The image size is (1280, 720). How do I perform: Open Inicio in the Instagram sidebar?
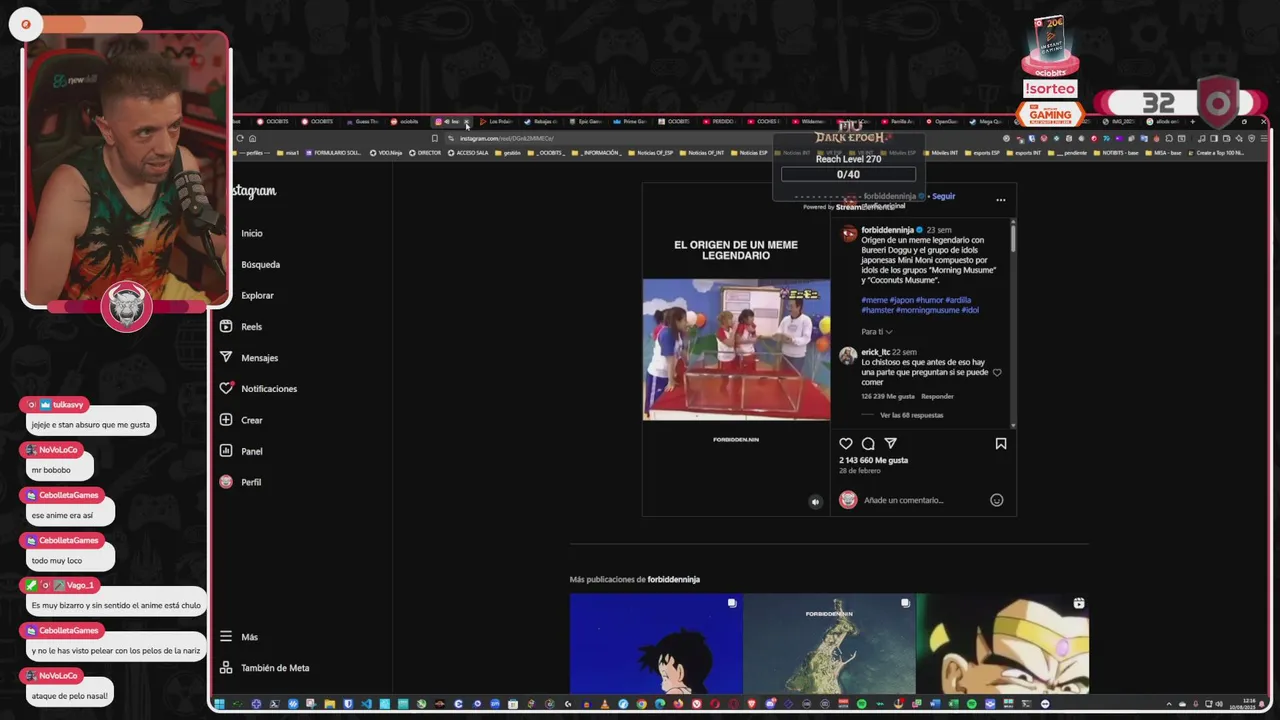tap(251, 233)
